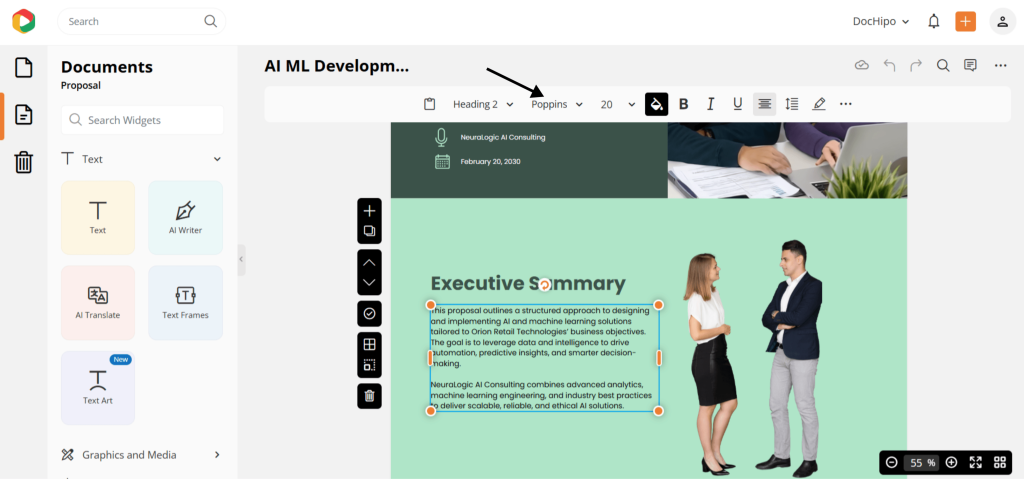Open the text fill color bucket

[656, 104]
